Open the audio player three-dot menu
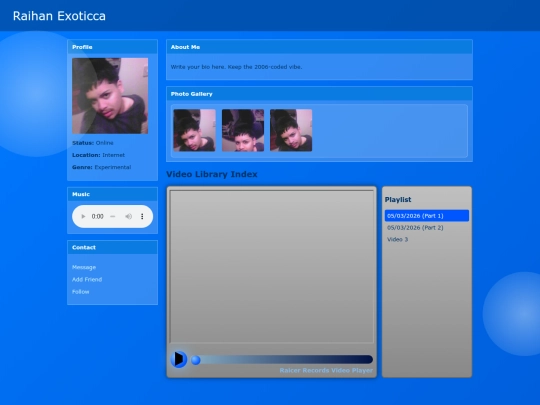The image size is (540, 405). click(142, 217)
